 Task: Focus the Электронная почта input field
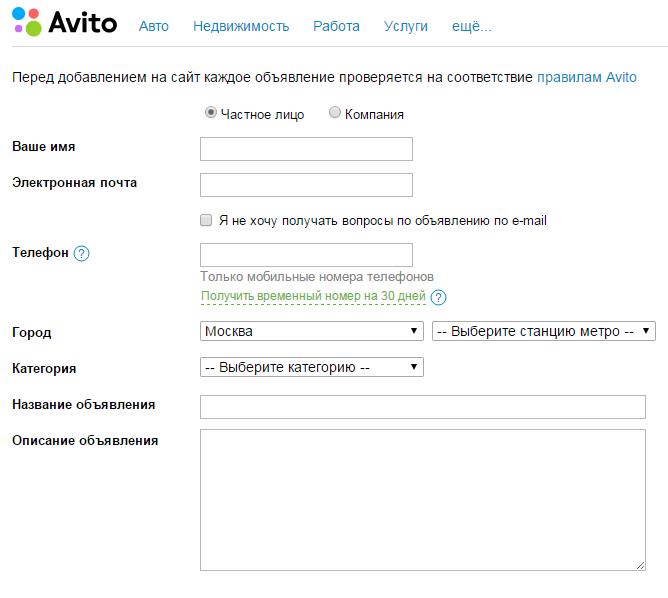(306, 185)
